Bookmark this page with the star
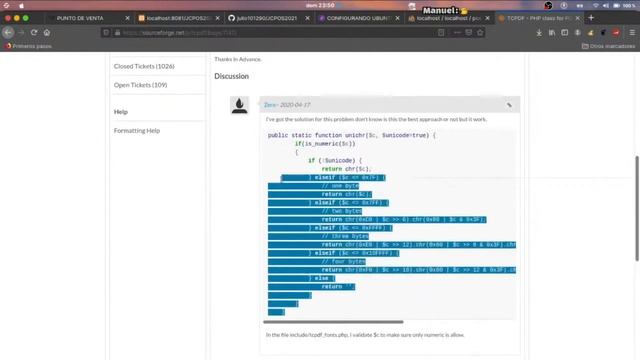 point(480,32)
